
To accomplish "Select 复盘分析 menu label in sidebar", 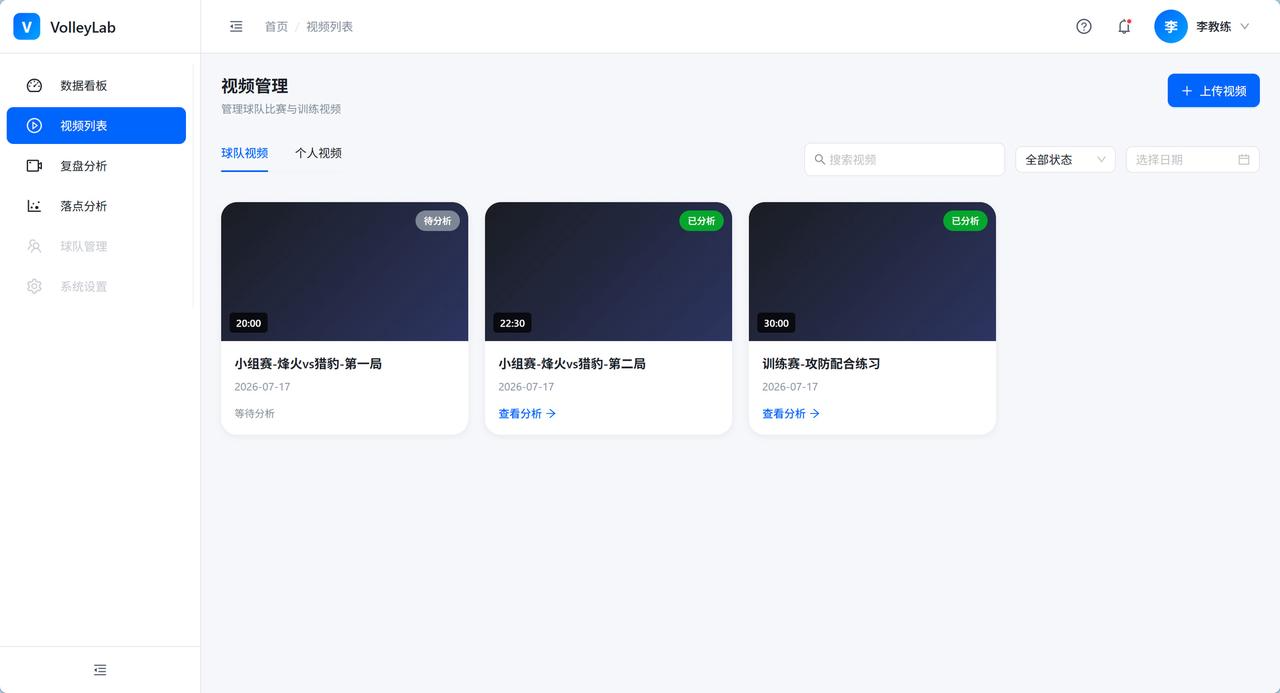I will pyautogui.click(x=83, y=166).
